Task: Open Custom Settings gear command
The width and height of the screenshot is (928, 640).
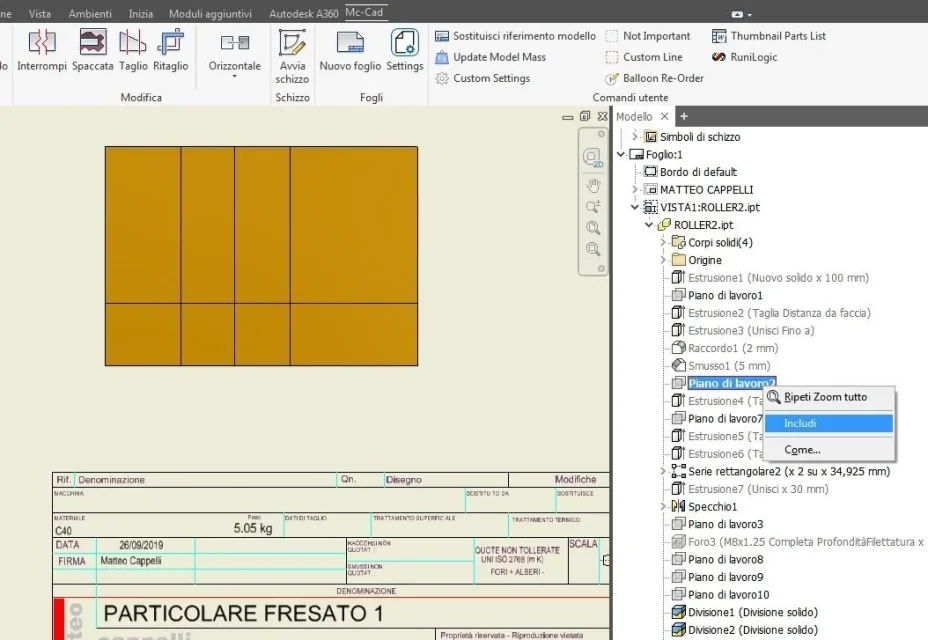Action: [482, 78]
